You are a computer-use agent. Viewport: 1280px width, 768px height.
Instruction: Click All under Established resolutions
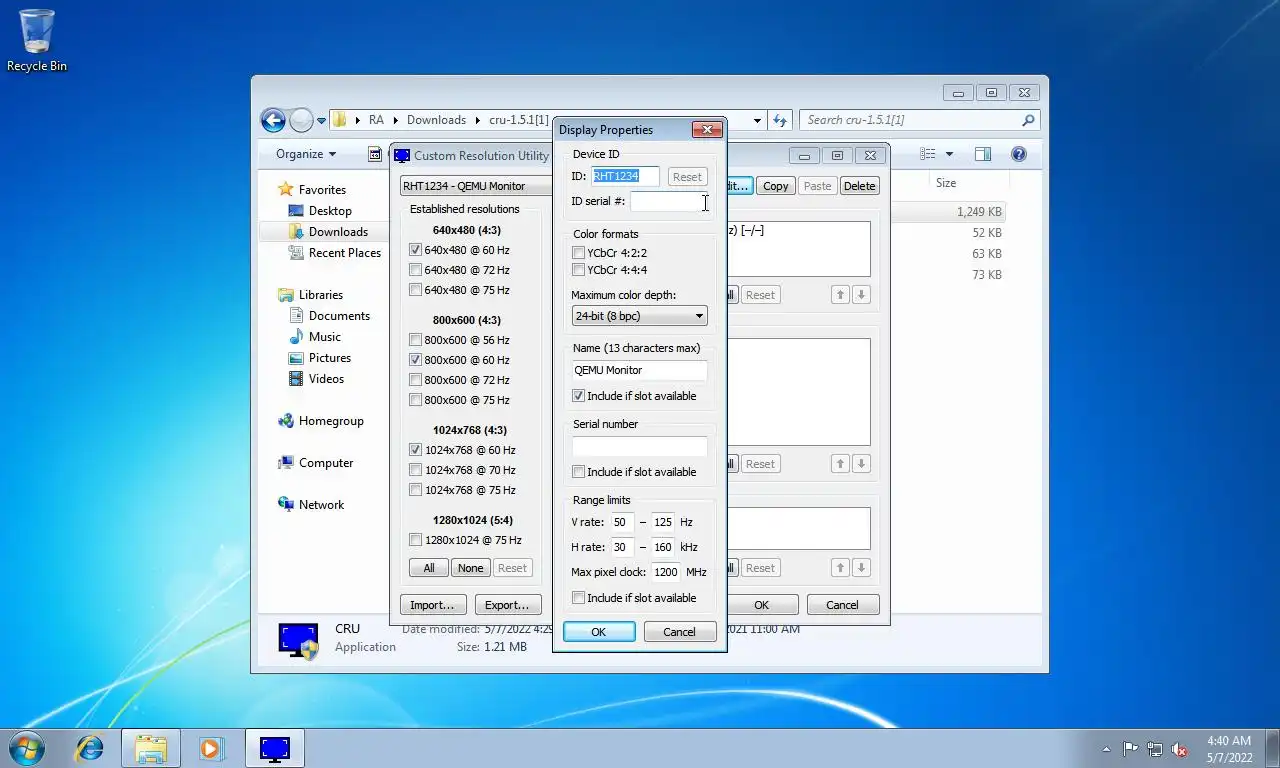click(x=429, y=568)
